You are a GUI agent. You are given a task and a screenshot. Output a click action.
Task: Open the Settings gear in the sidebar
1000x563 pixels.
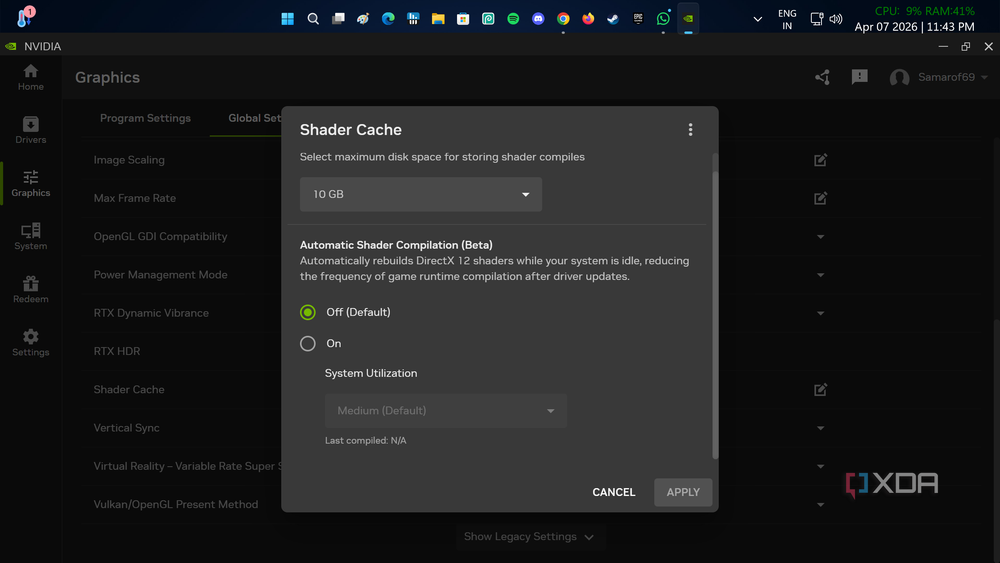point(31,343)
